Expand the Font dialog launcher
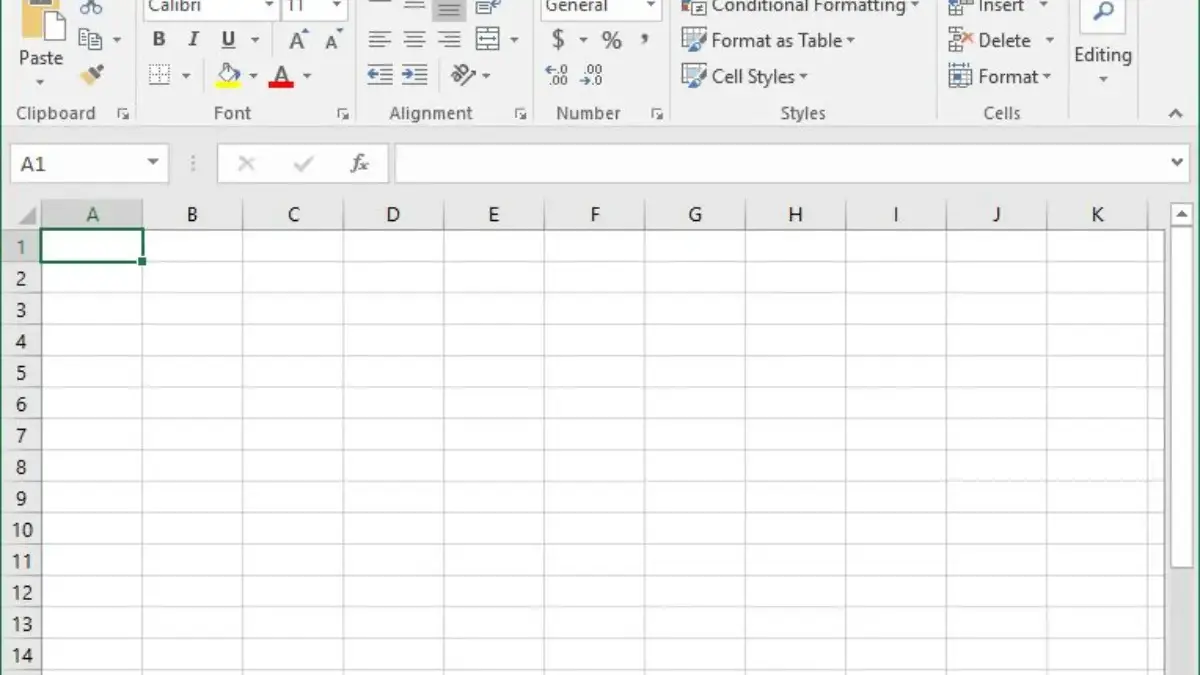 coord(343,115)
